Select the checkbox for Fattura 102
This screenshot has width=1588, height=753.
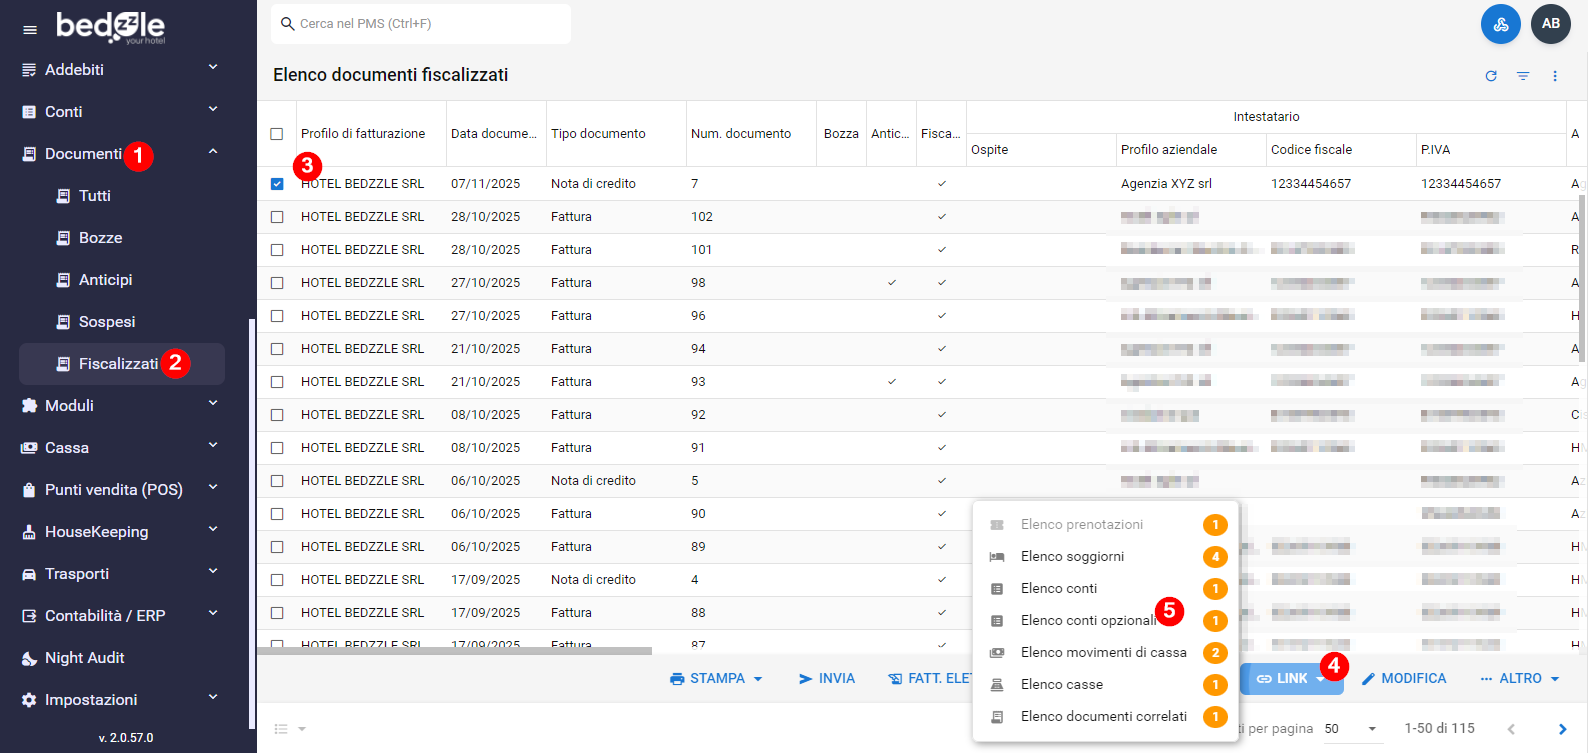click(x=277, y=217)
